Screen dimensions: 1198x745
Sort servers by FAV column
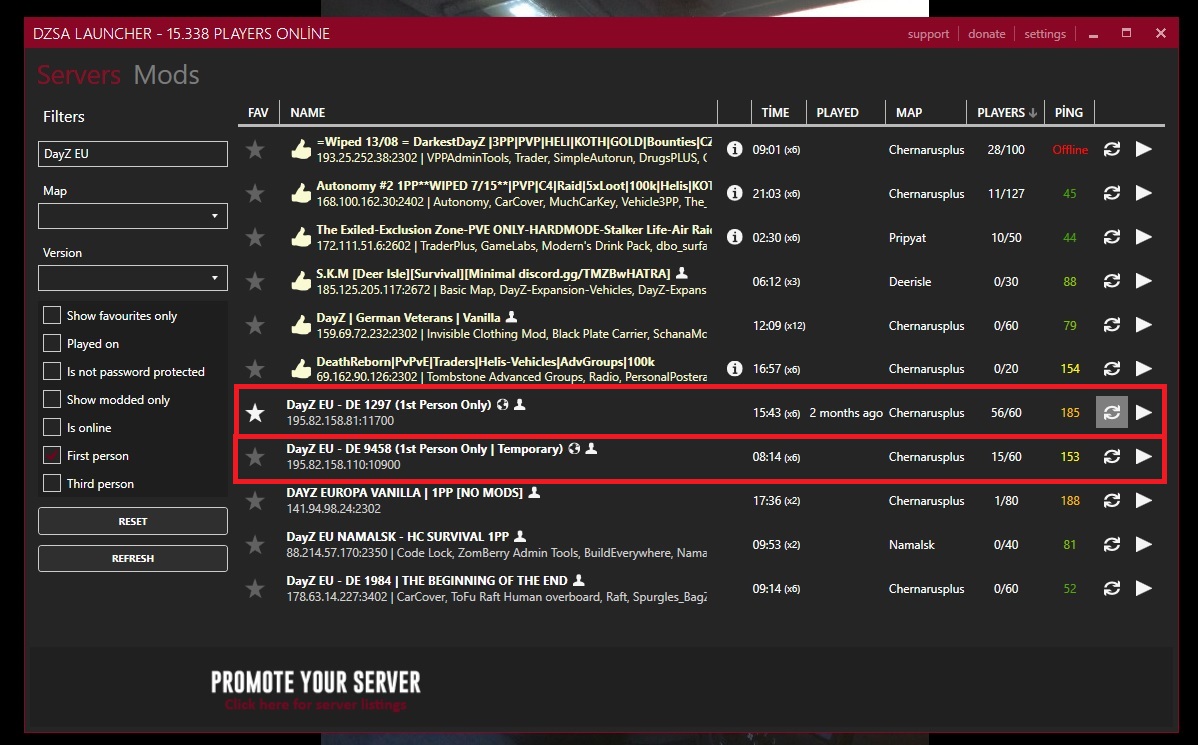pos(258,112)
